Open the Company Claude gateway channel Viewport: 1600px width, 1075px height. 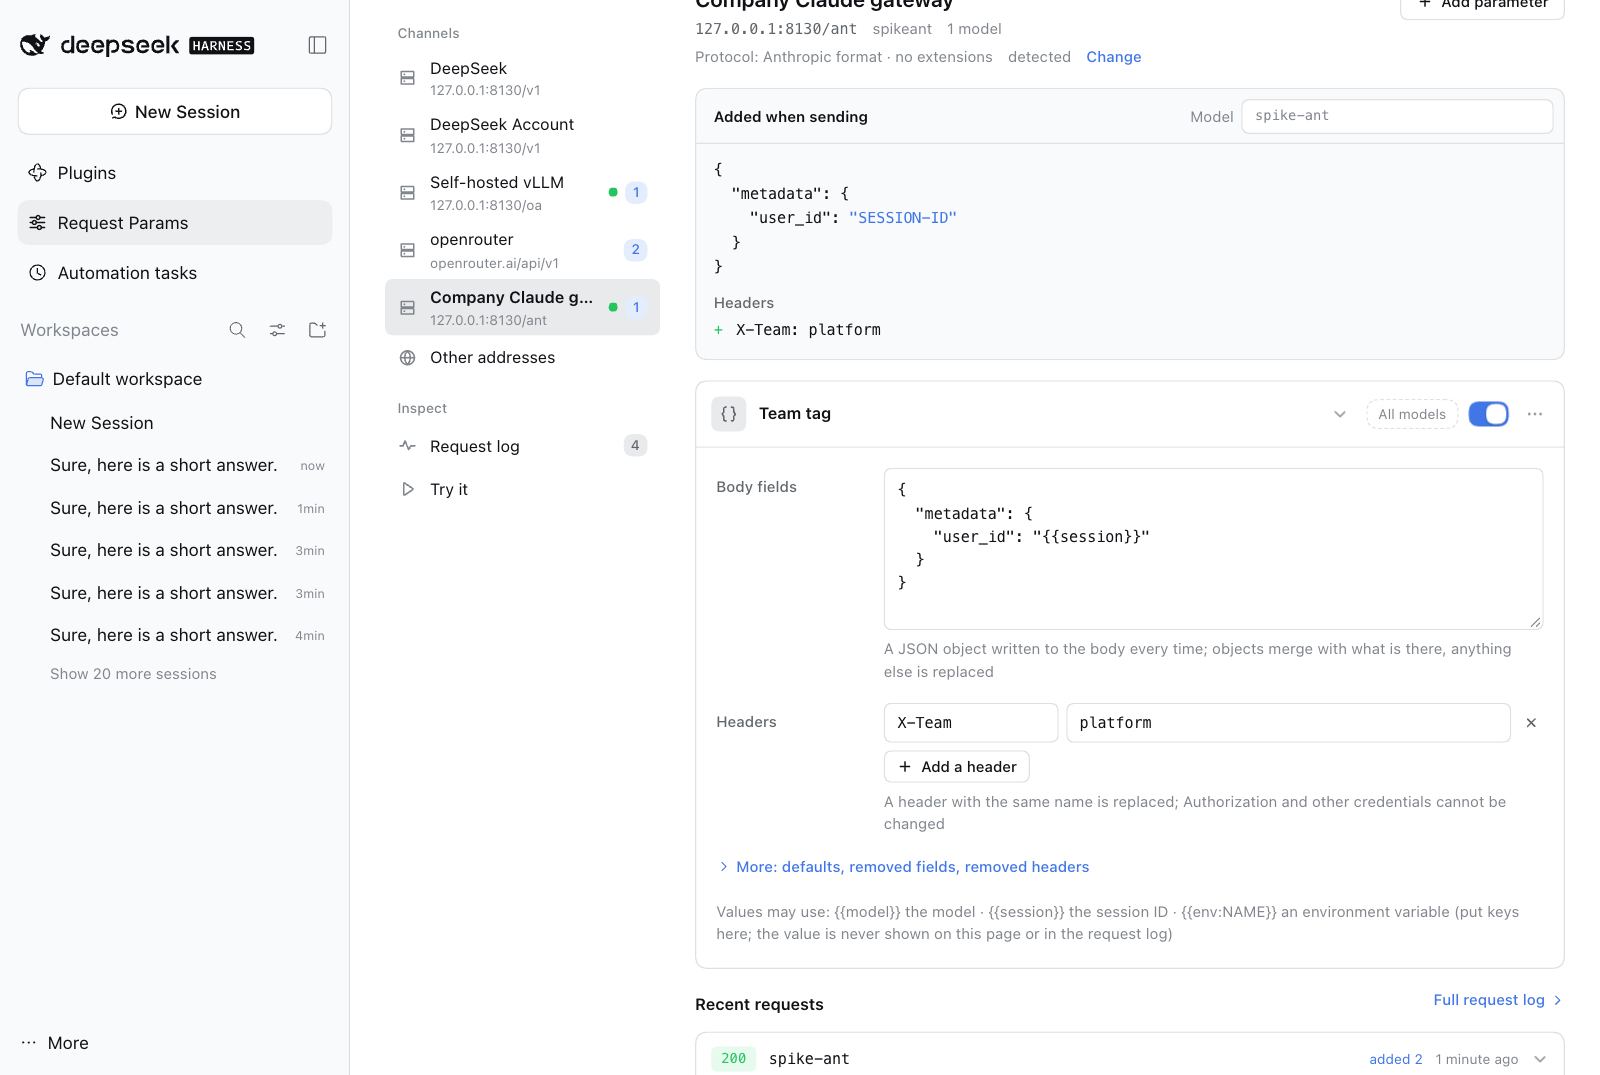click(x=522, y=307)
